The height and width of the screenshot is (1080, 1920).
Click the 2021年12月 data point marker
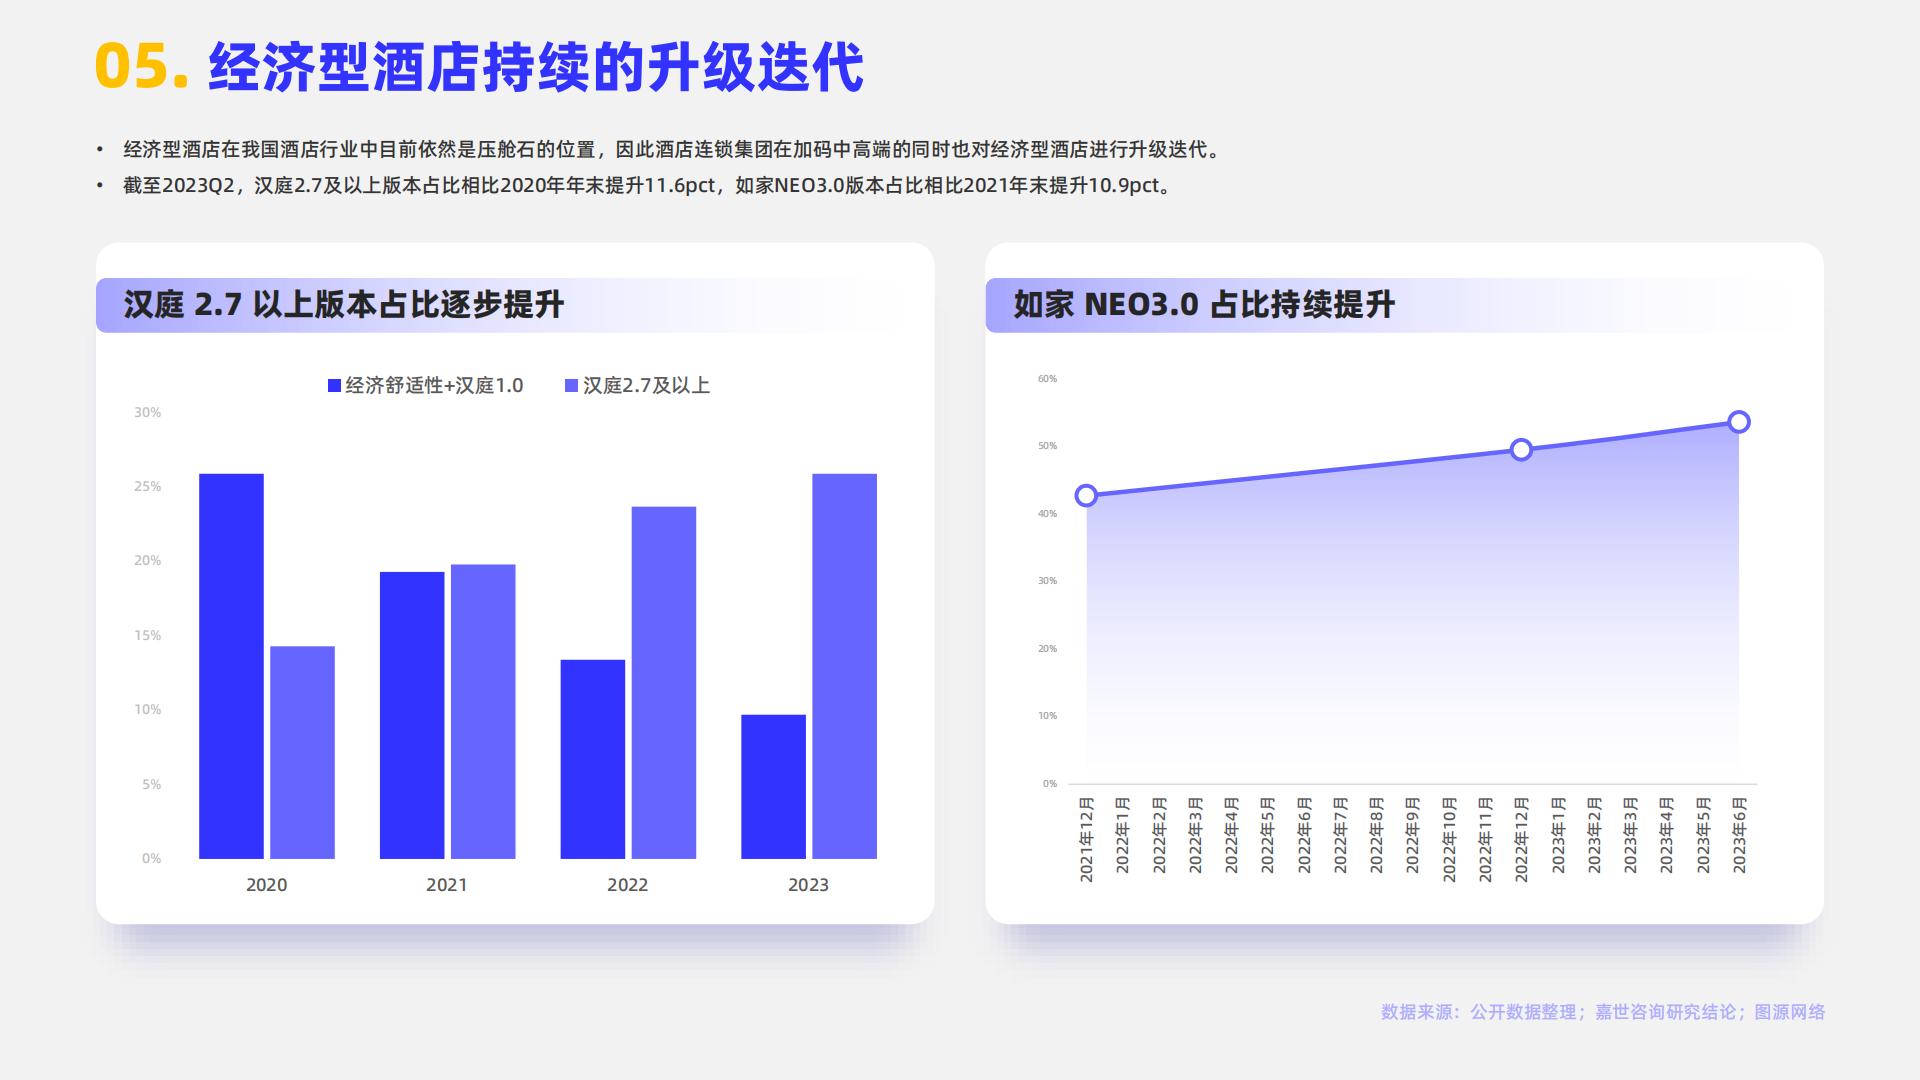[x=1086, y=496]
